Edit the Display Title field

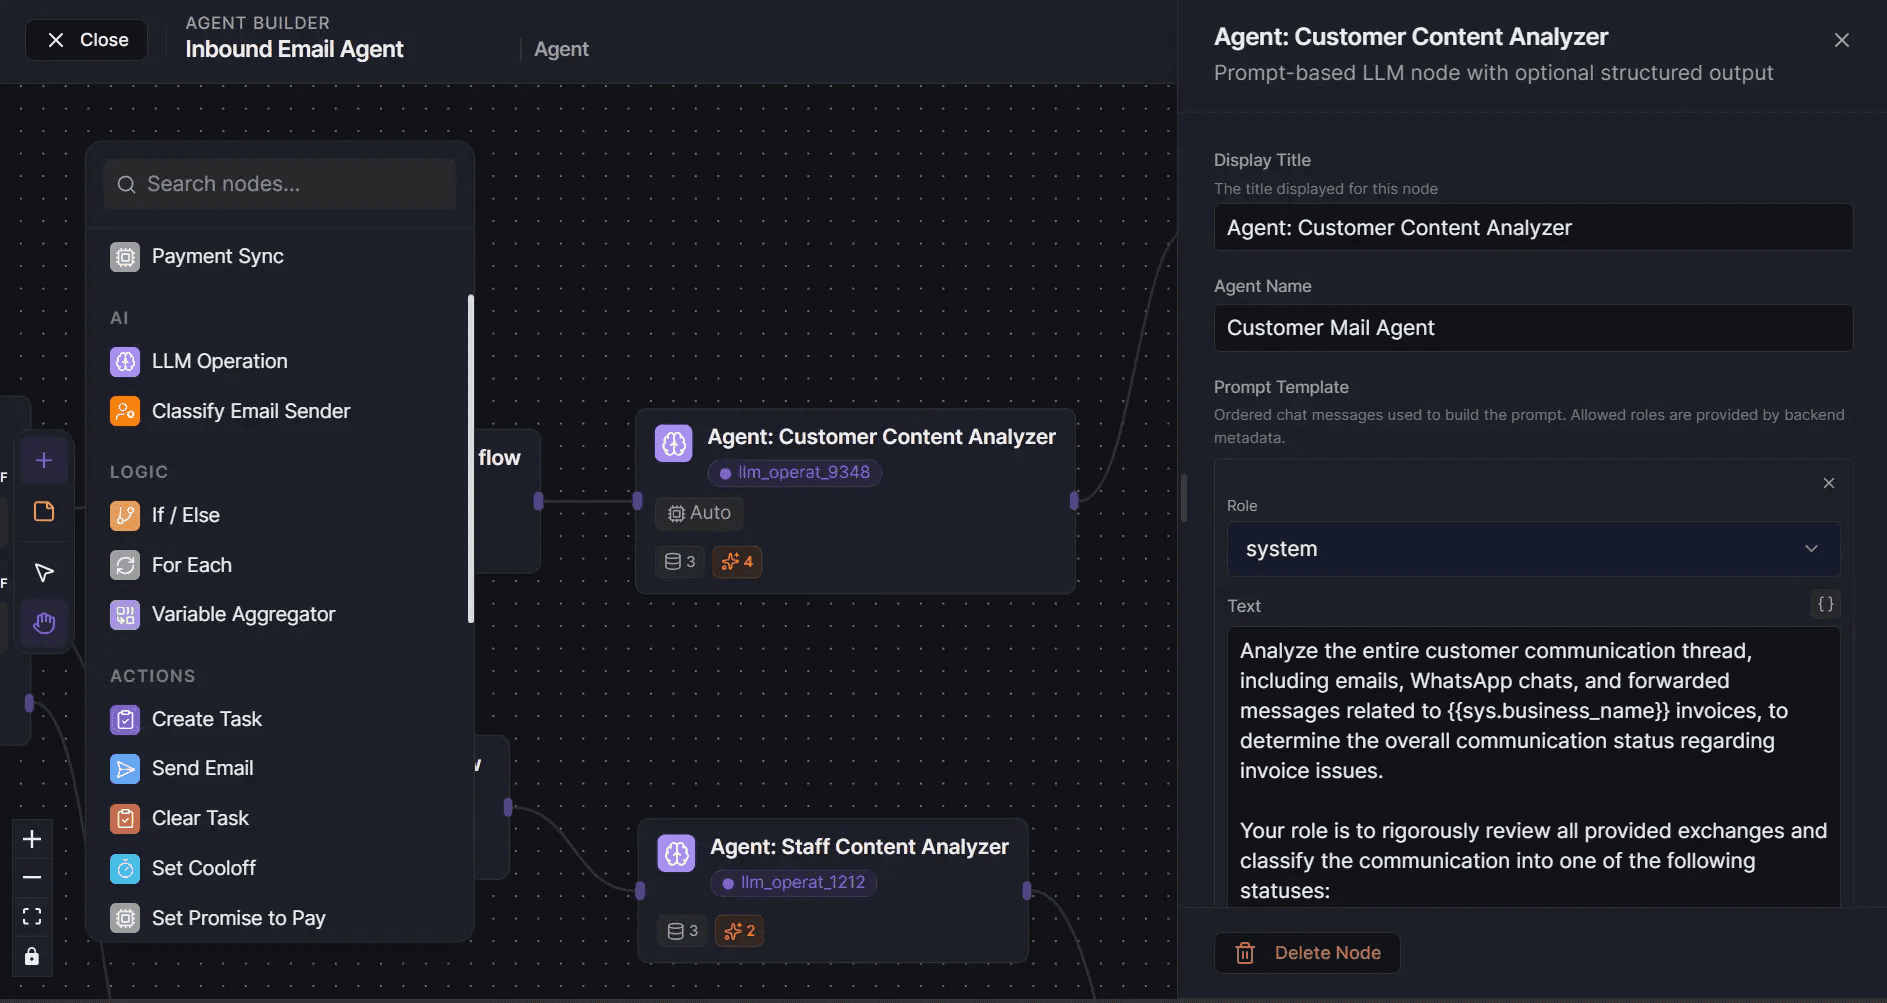click(x=1533, y=228)
